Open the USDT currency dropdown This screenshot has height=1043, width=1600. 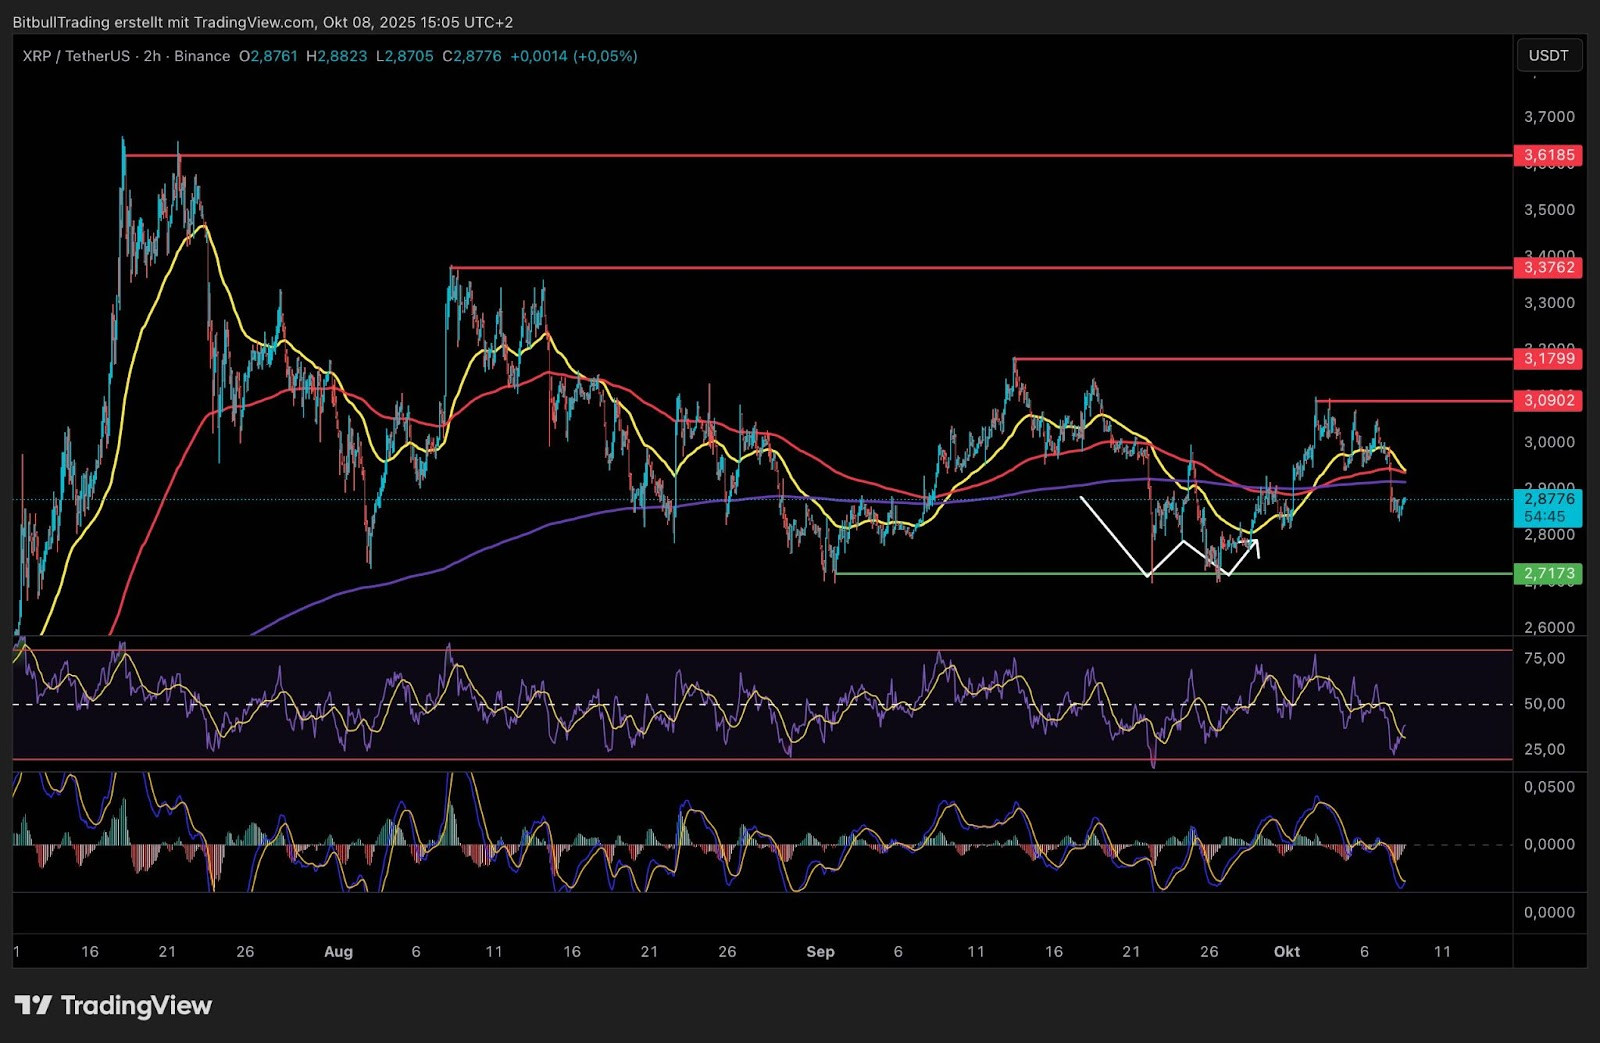(x=1548, y=56)
